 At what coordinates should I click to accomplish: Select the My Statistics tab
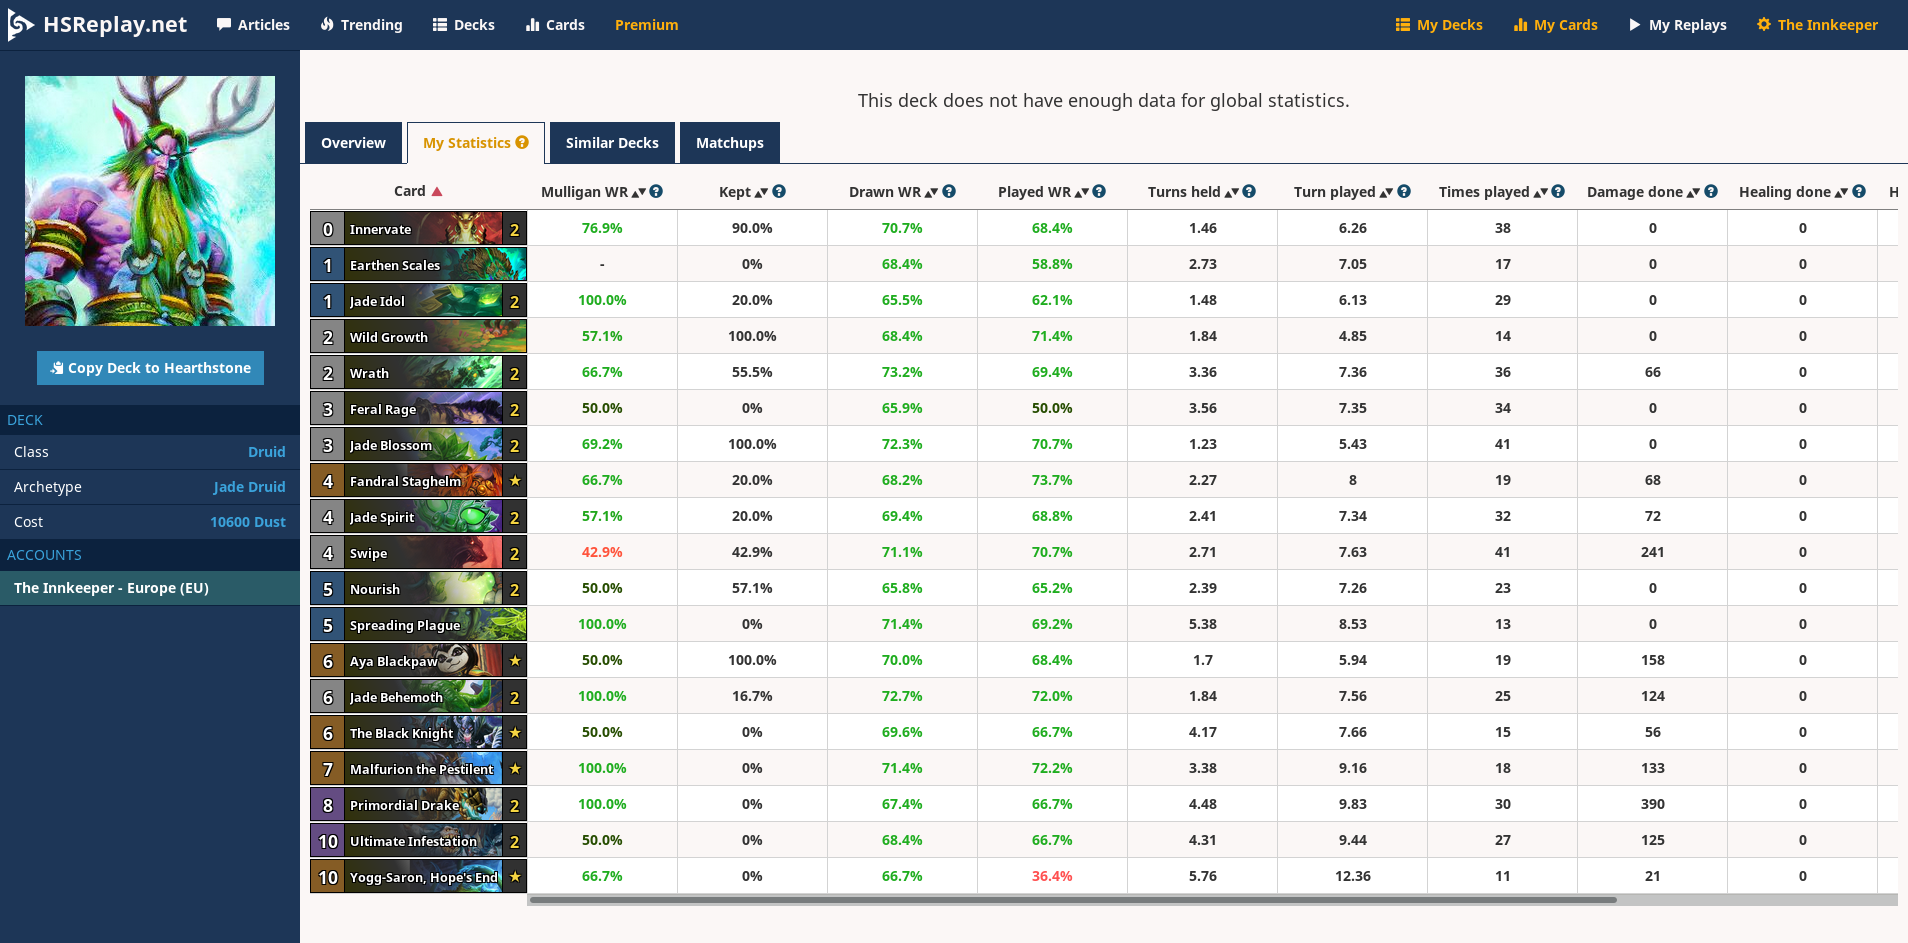click(x=475, y=143)
